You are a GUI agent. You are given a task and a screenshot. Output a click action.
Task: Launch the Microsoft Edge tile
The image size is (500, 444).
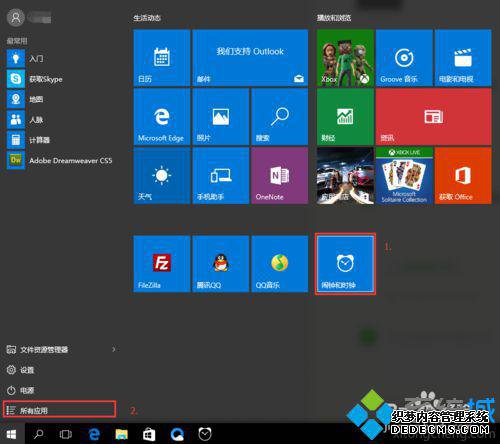click(x=162, y=117)
